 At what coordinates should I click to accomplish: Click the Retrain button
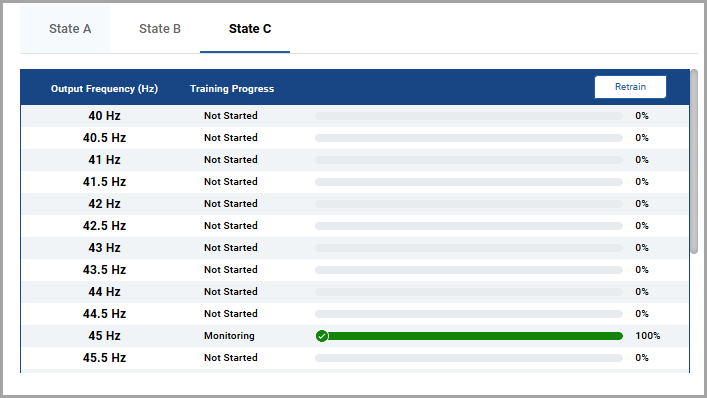[x=630, y=87]
